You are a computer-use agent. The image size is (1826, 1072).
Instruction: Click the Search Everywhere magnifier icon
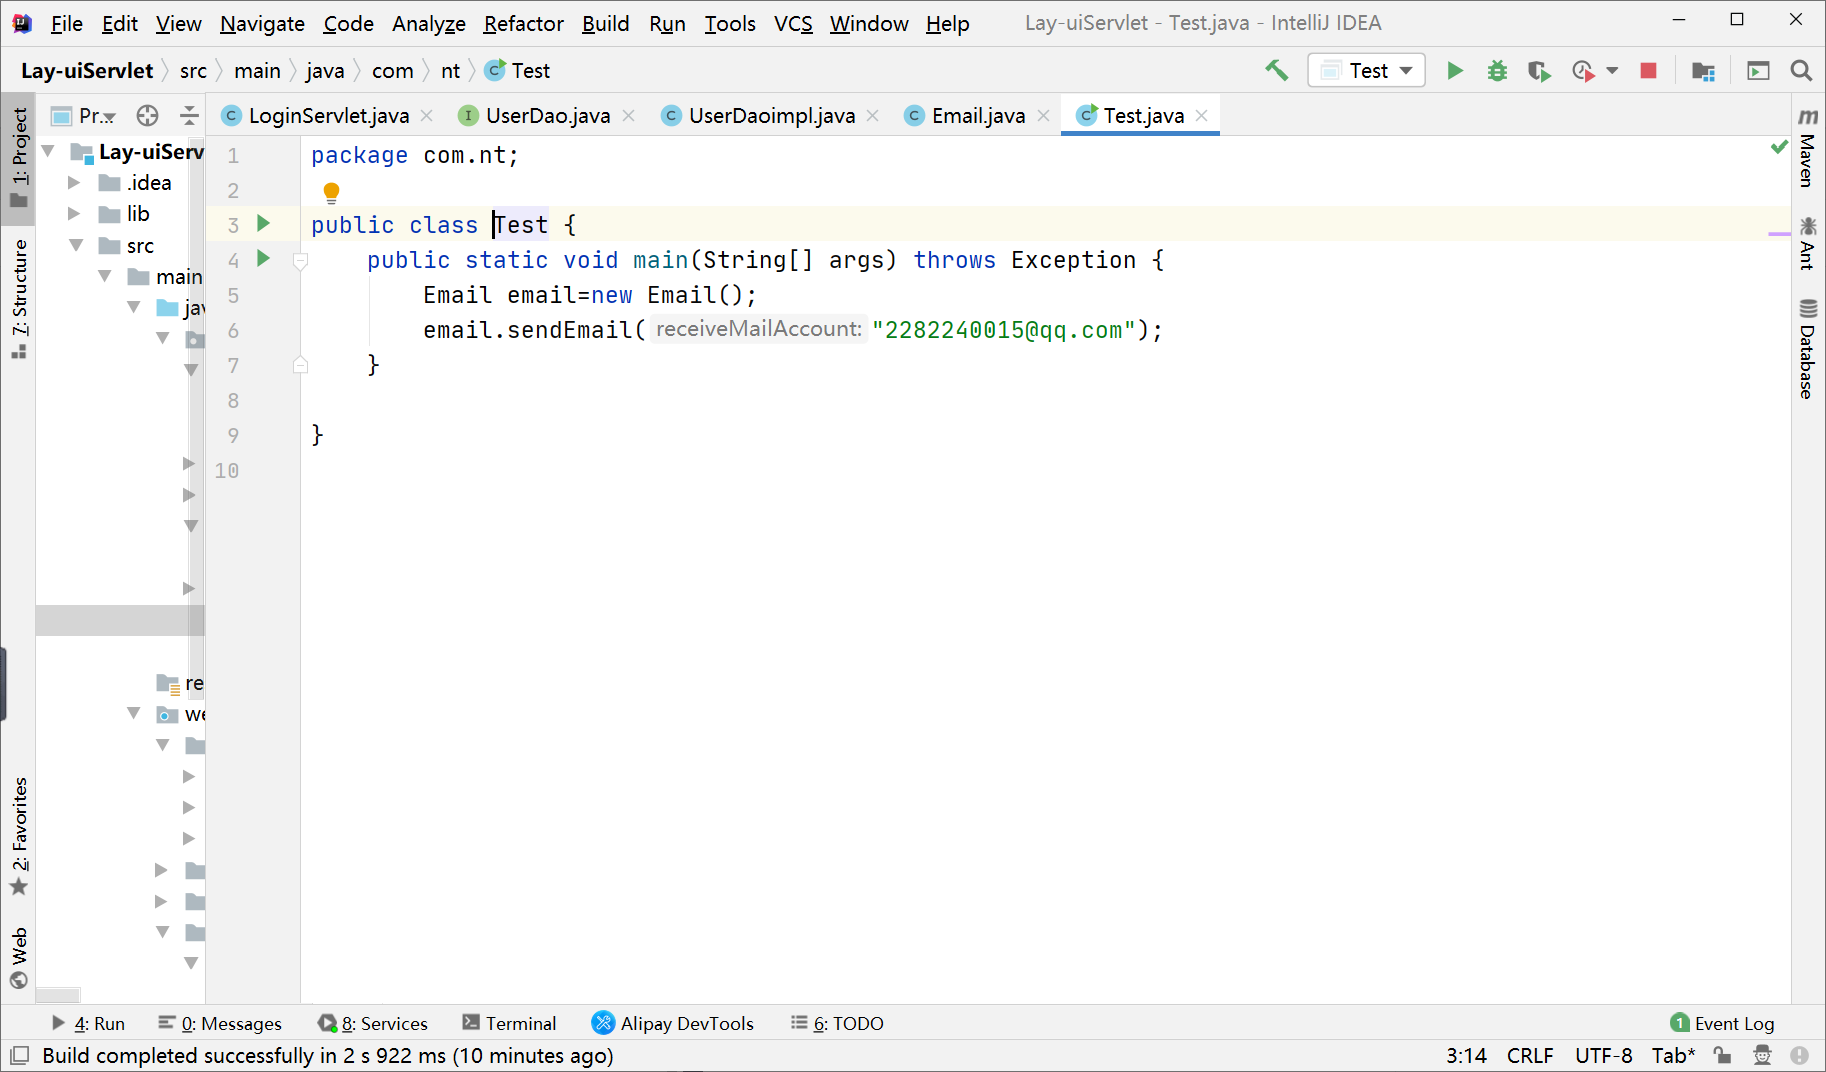pos(1800,70)
